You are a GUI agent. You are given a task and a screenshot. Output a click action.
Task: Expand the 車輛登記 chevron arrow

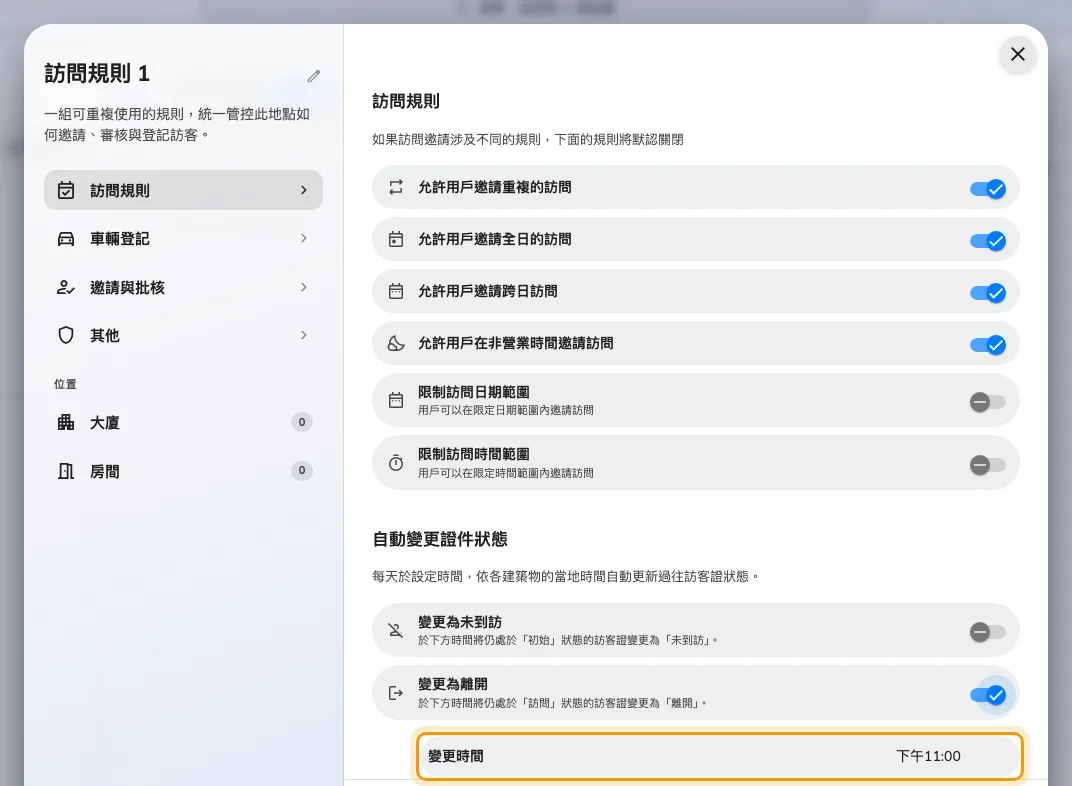tap(304, 238)
